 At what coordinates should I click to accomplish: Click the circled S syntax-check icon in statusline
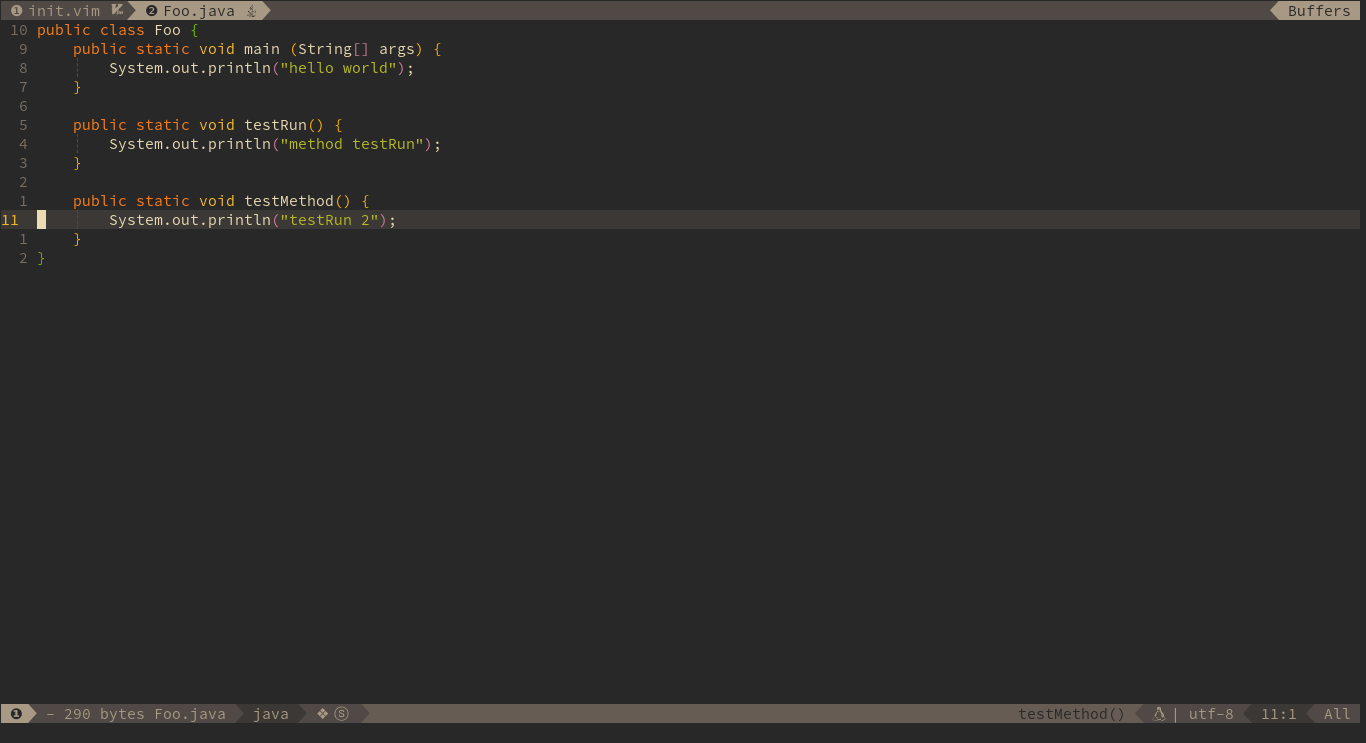click(342, 714)
